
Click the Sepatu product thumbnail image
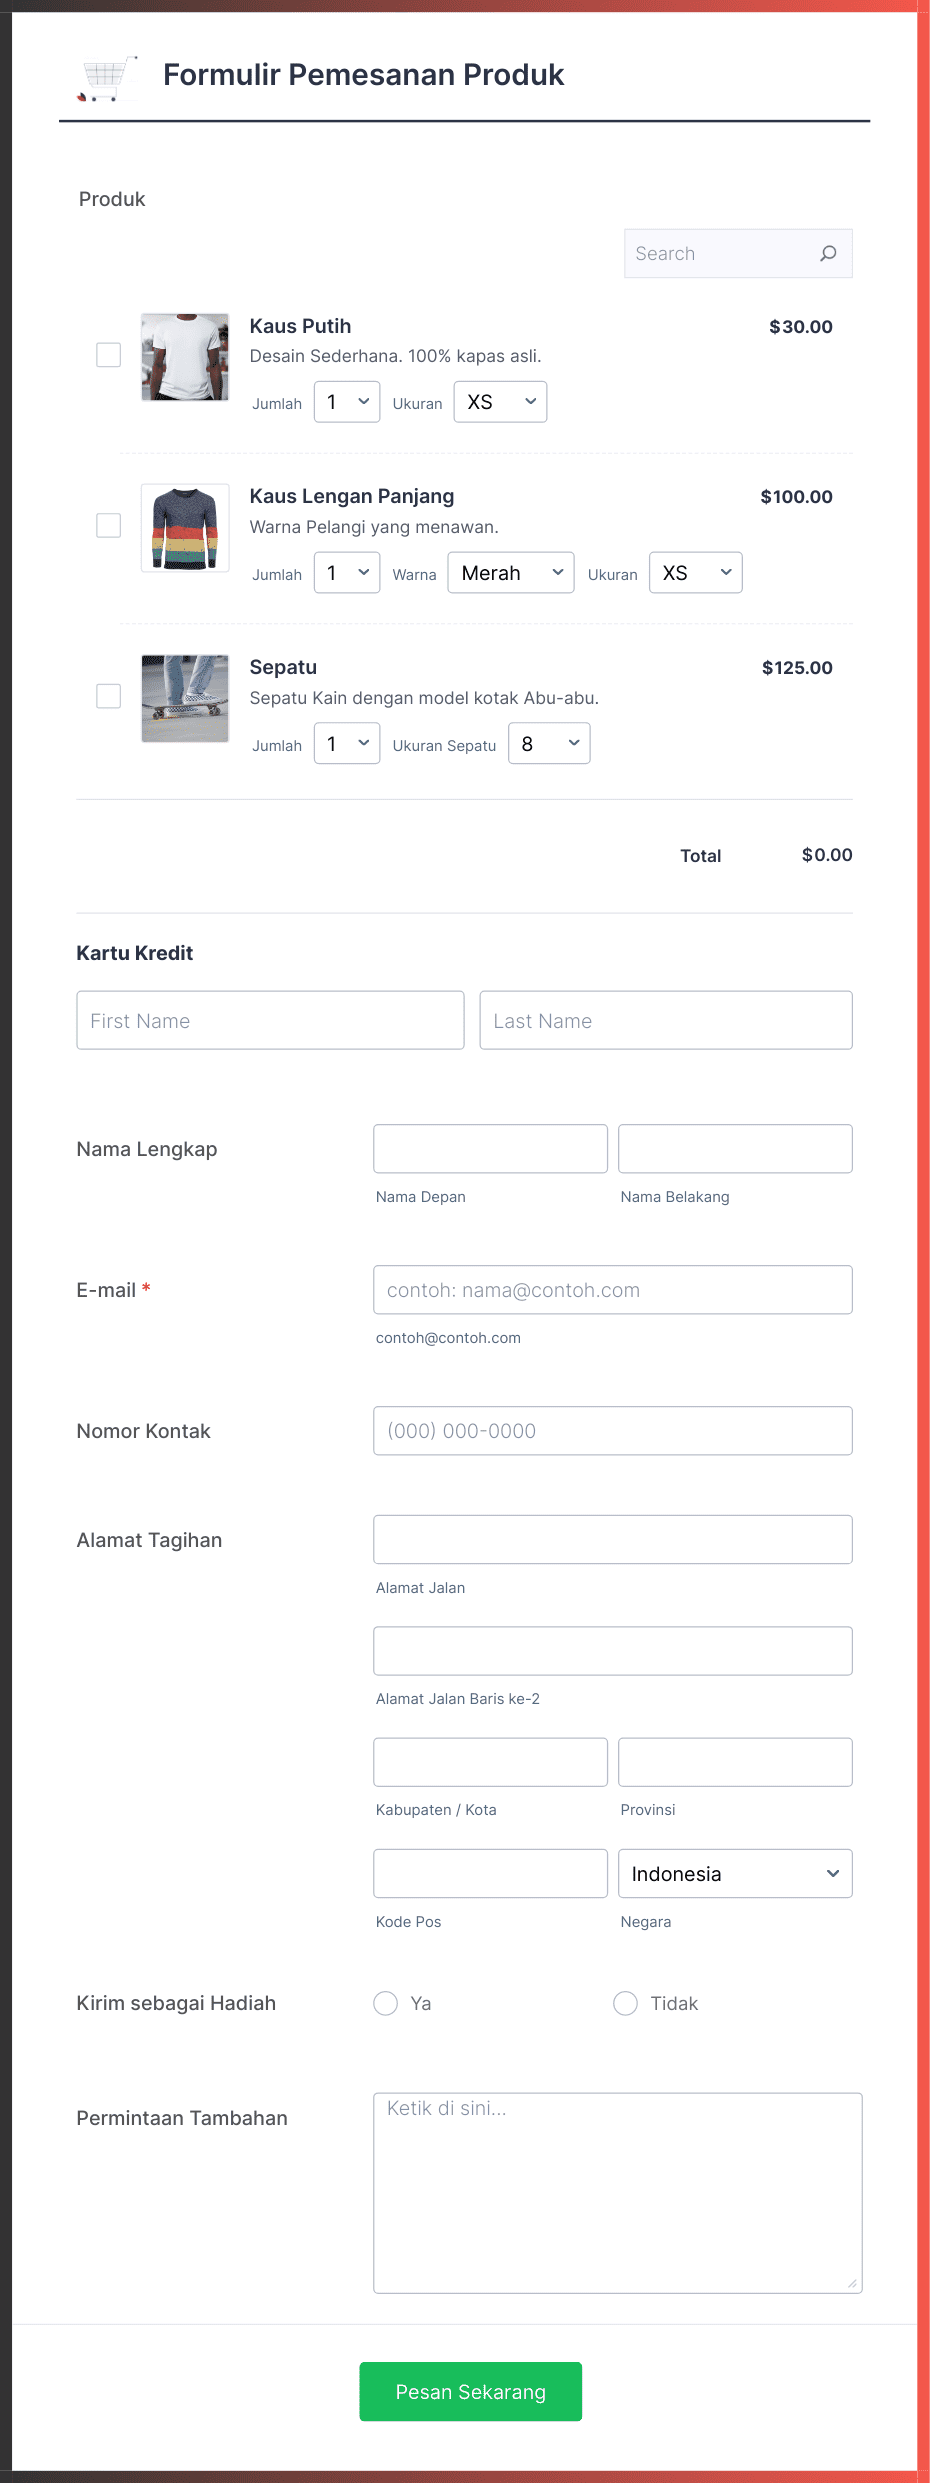(184, 698)
